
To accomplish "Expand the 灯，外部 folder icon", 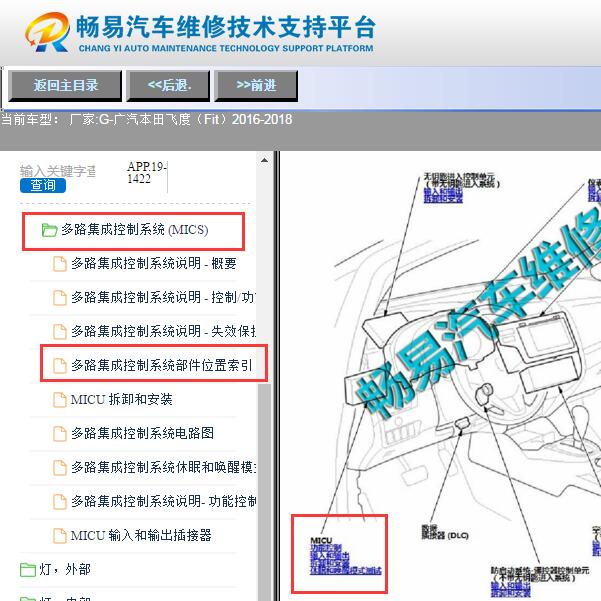I will point(28,570).
